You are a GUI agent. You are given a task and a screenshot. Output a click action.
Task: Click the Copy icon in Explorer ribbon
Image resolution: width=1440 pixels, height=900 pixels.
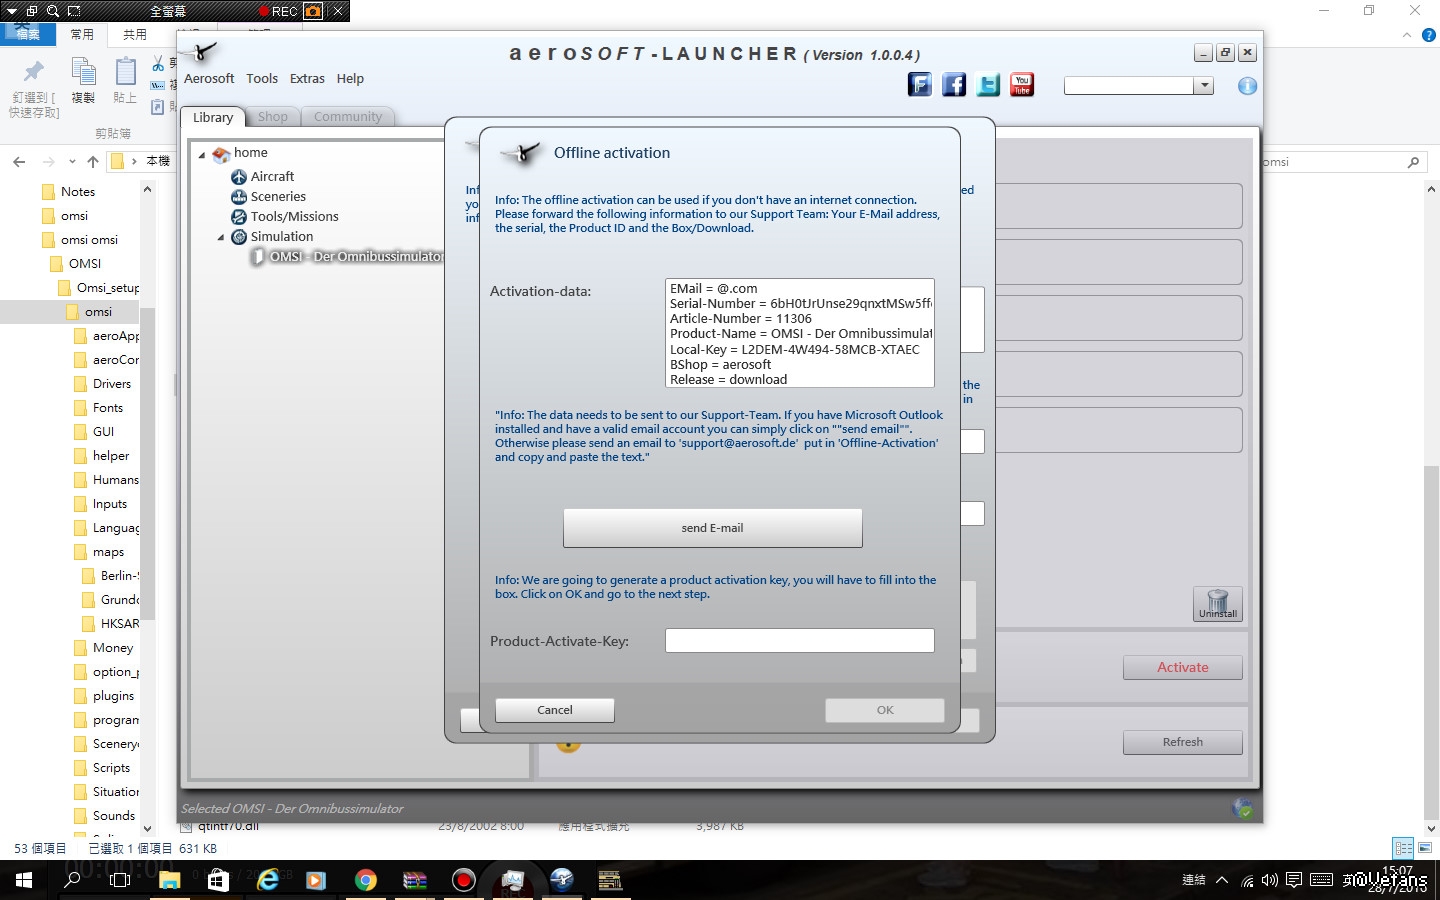83,72
